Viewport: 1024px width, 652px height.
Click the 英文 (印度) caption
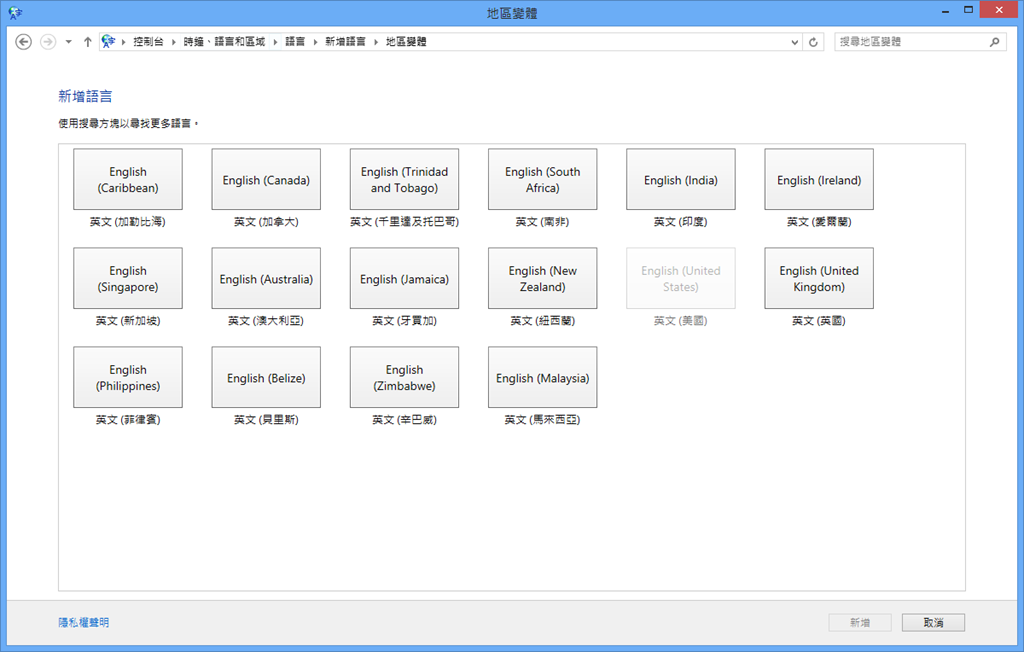(x=680, y=222)
